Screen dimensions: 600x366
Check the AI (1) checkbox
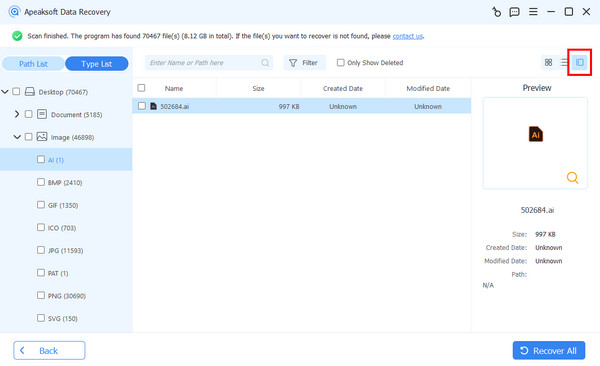coord(41,159)
